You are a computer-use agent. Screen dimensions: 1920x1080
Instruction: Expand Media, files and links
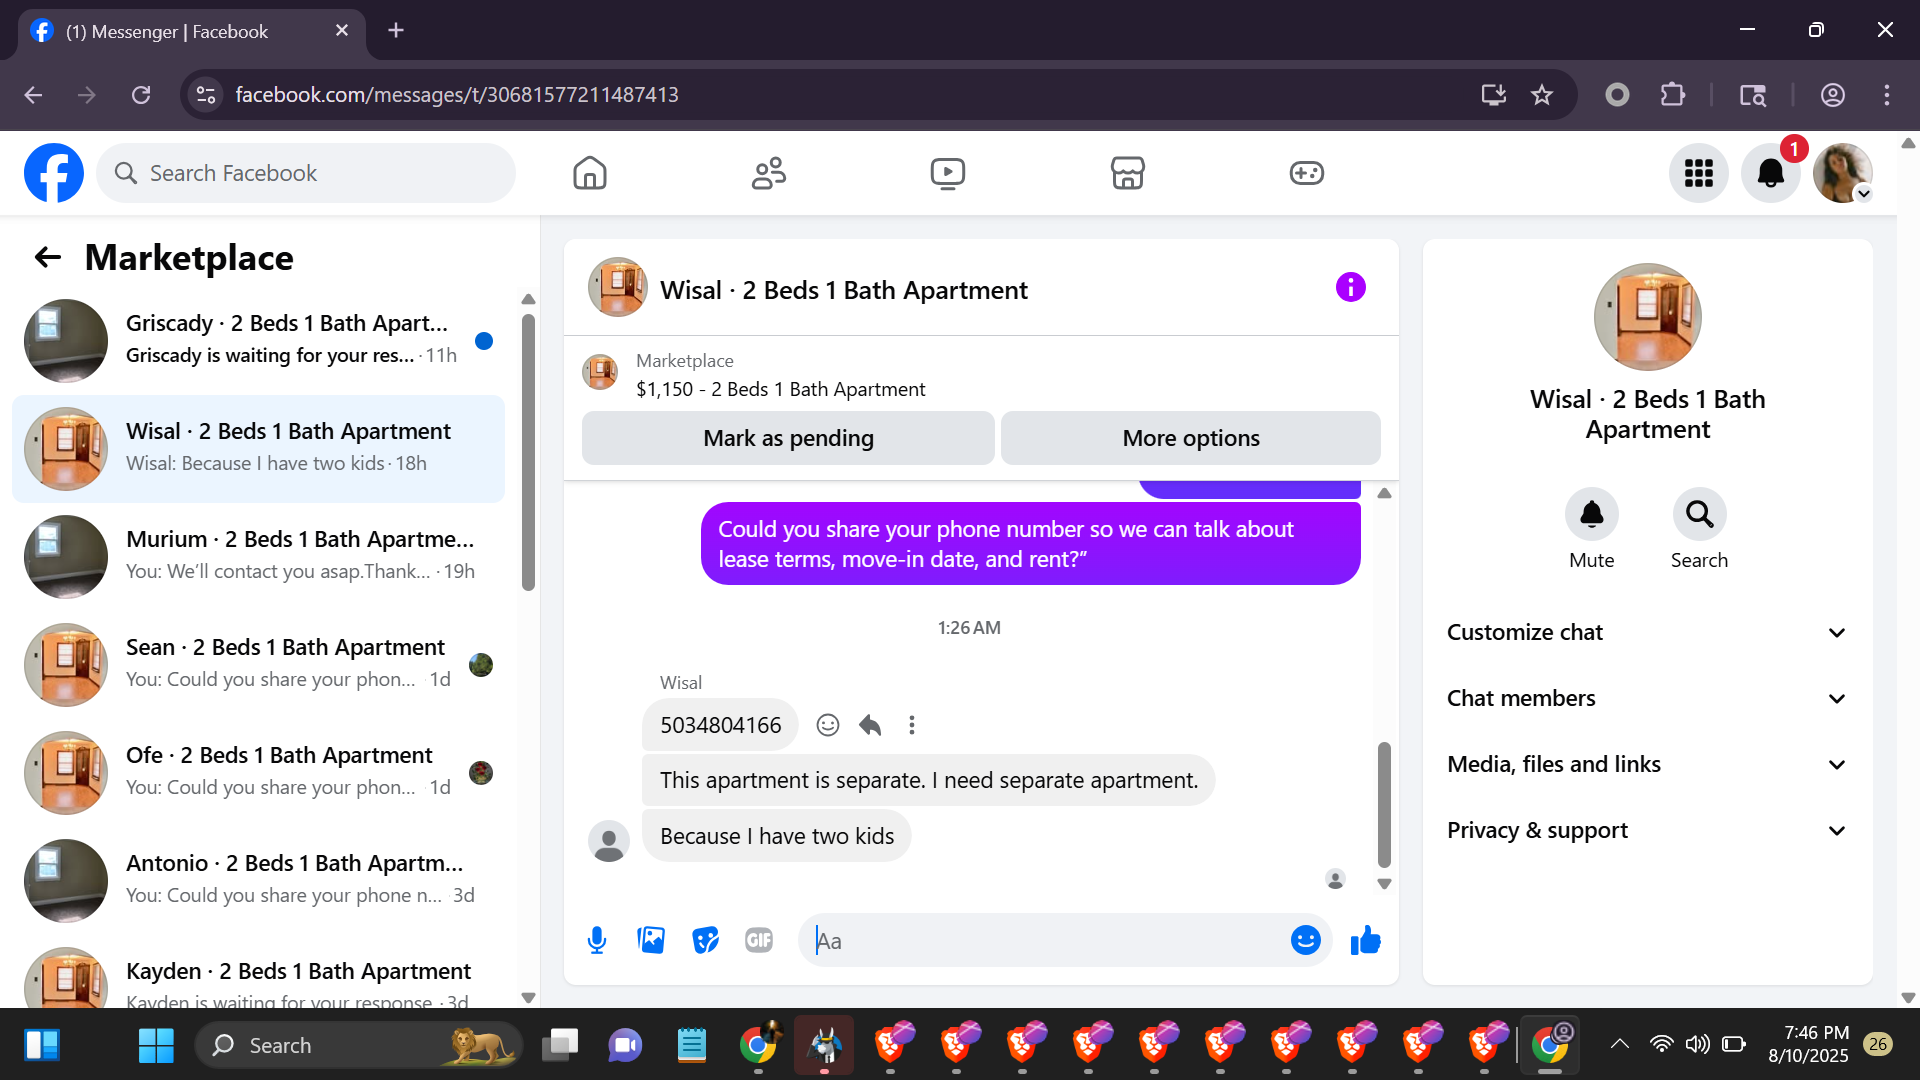point(1646,764)
